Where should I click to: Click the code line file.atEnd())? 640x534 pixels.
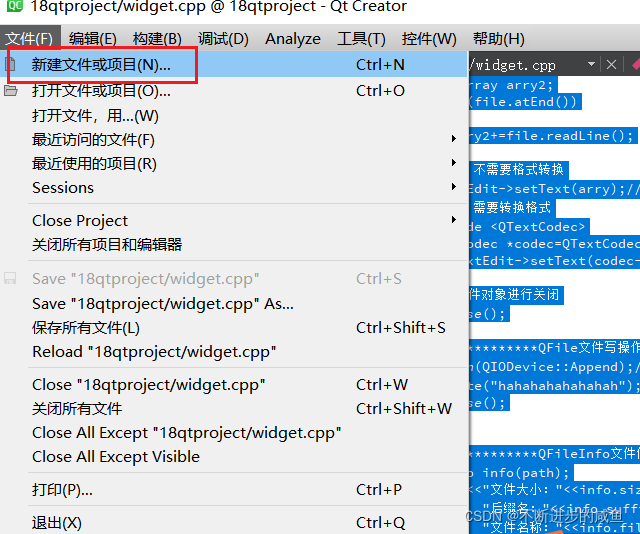tap(525, 102)
